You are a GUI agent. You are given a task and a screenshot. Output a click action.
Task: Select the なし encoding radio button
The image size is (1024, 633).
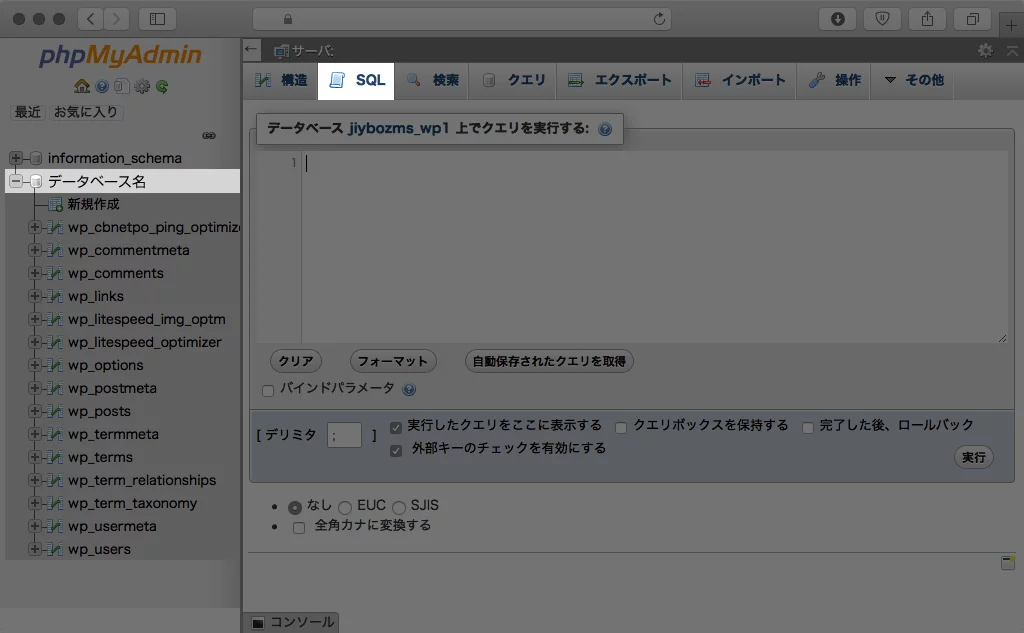(x=295, y=508)
